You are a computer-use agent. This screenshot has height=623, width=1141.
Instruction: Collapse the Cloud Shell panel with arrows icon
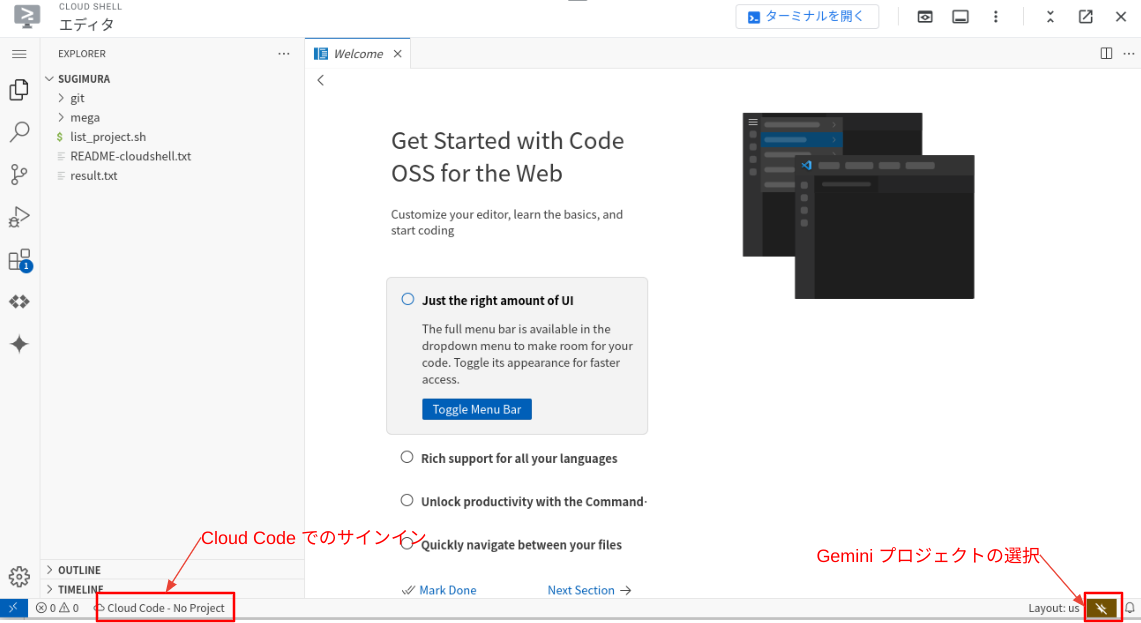click(1050, 17)
